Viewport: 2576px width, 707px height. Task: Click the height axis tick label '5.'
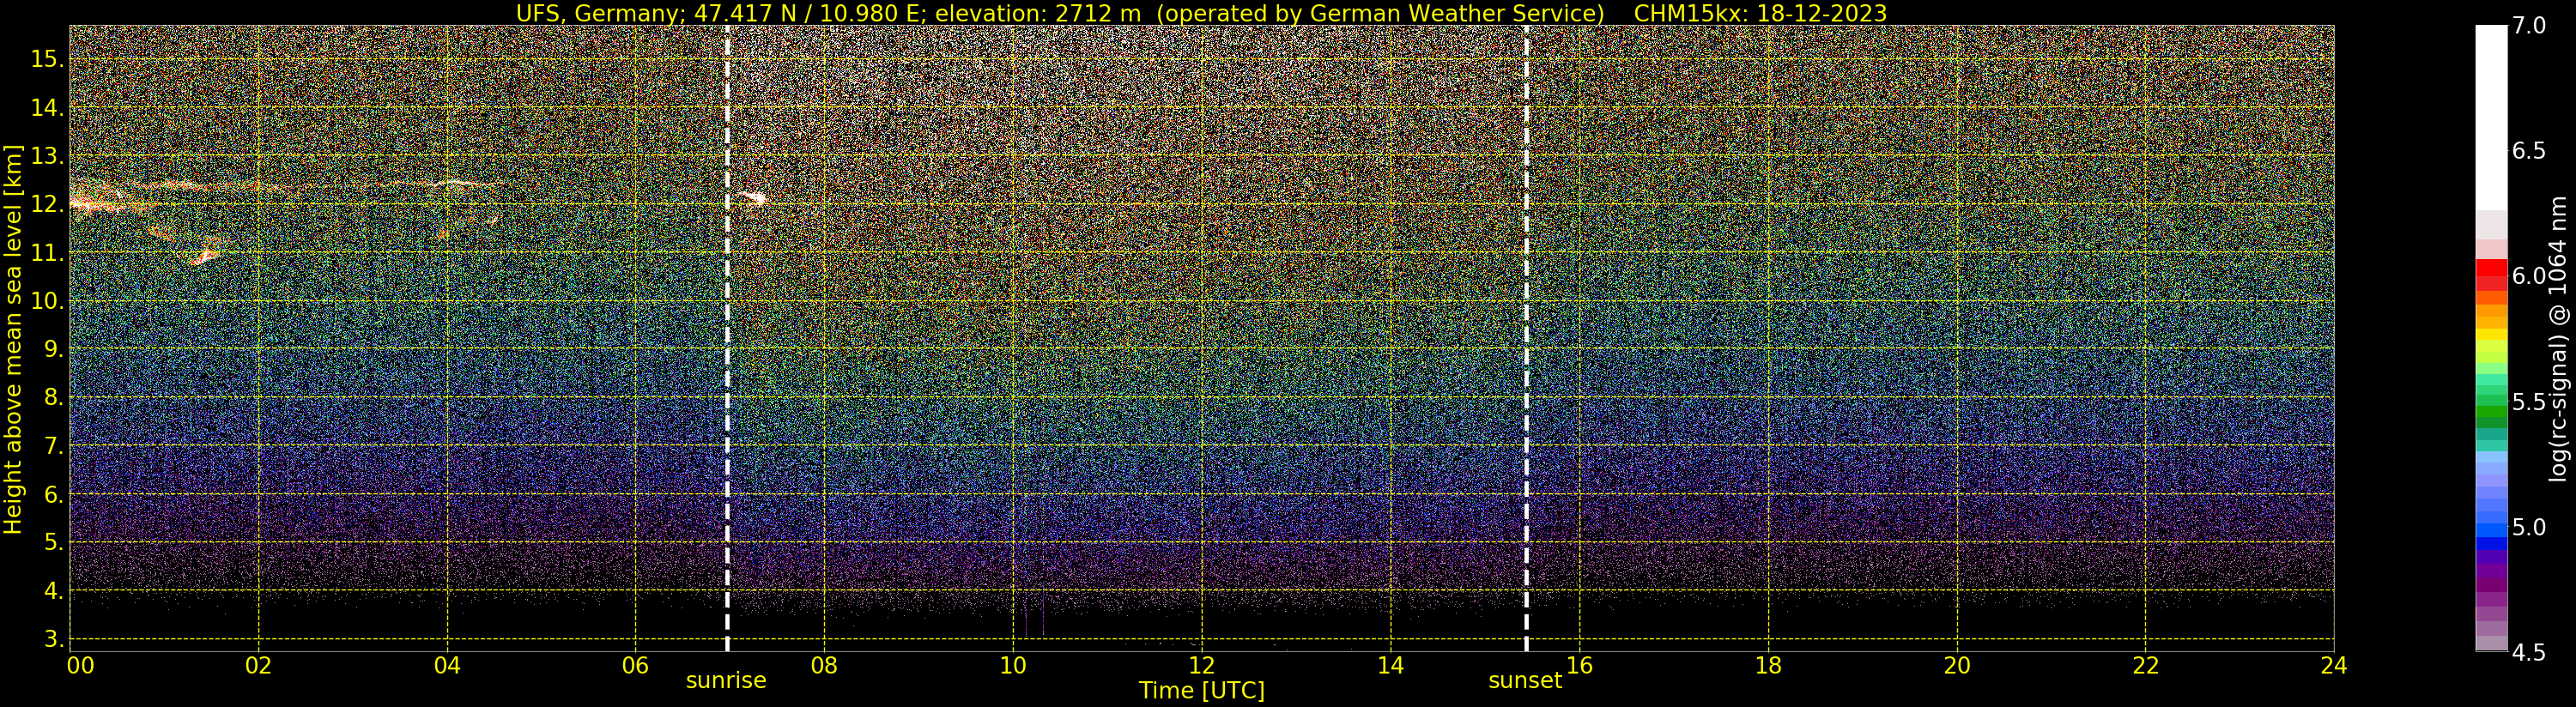click(x=54, y=543)
